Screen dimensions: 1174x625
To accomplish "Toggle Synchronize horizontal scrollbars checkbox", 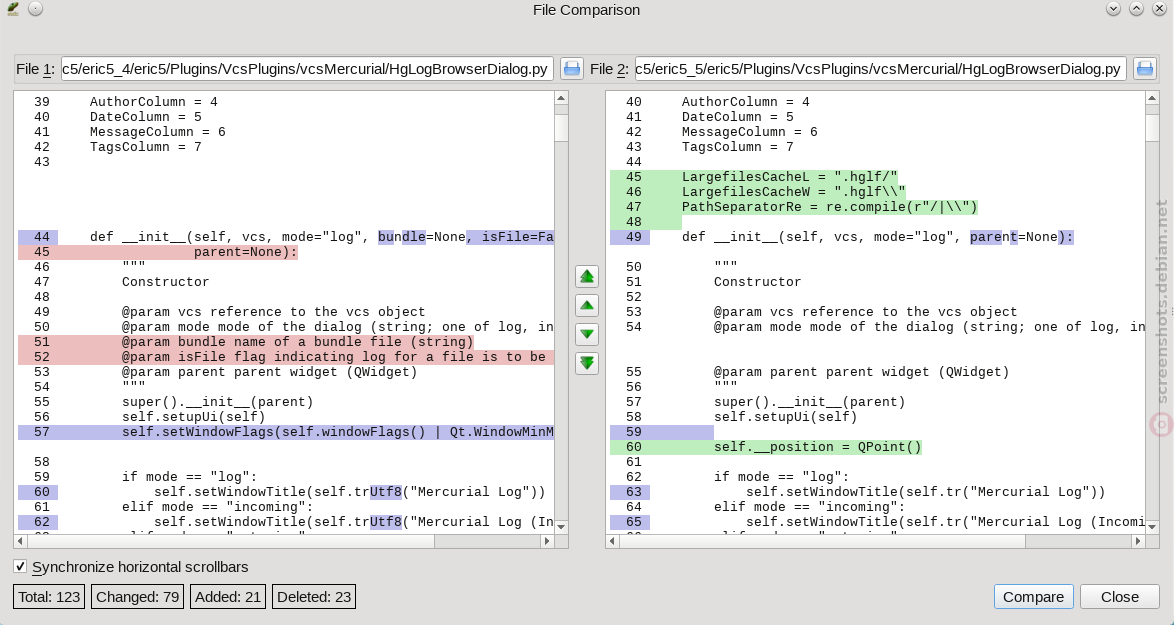I will point(20,567).
